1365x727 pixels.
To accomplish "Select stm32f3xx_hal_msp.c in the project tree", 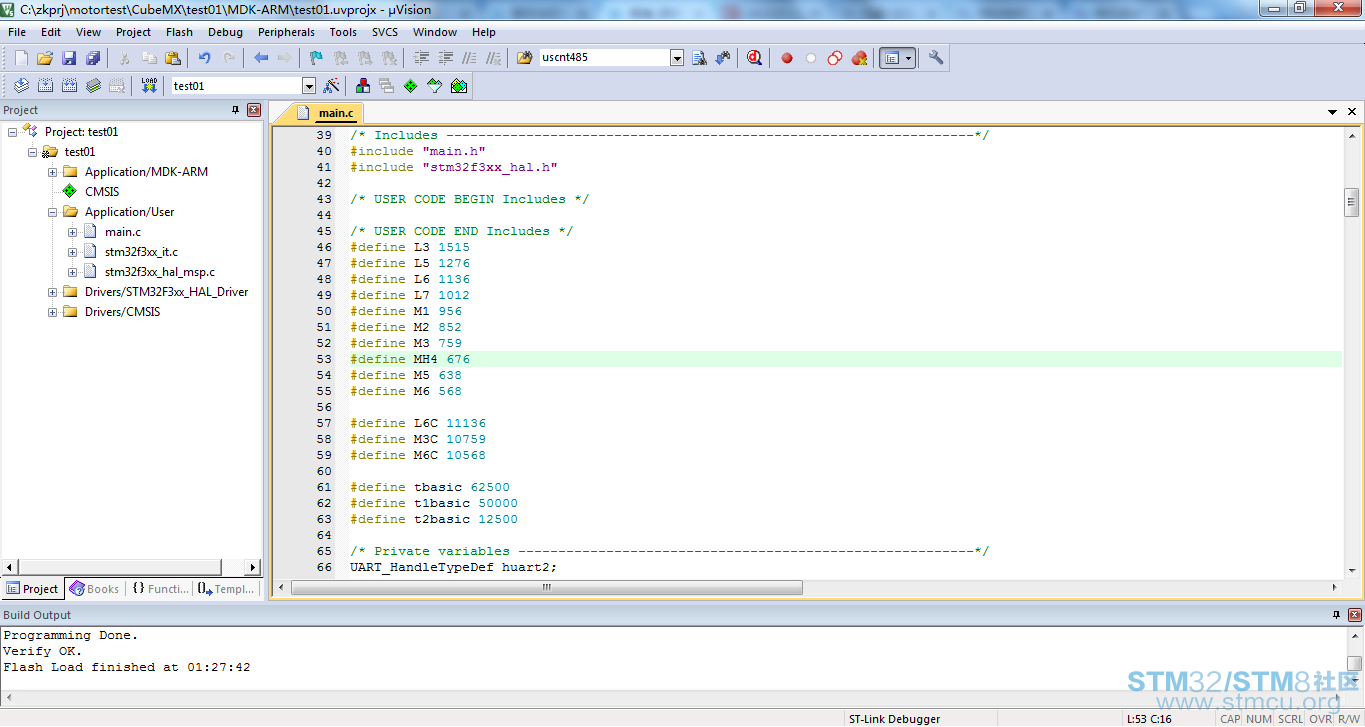I will click(x=160, y=272).
